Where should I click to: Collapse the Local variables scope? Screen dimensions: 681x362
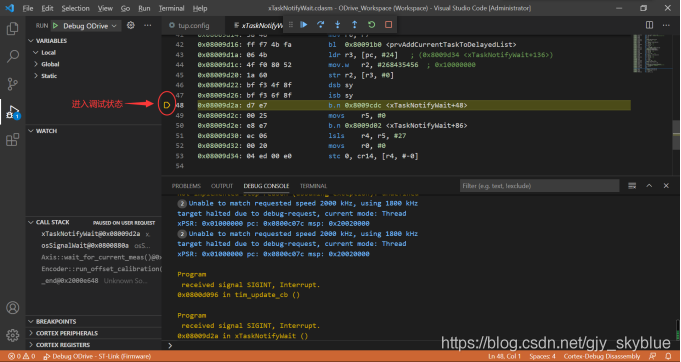point(45,53)
